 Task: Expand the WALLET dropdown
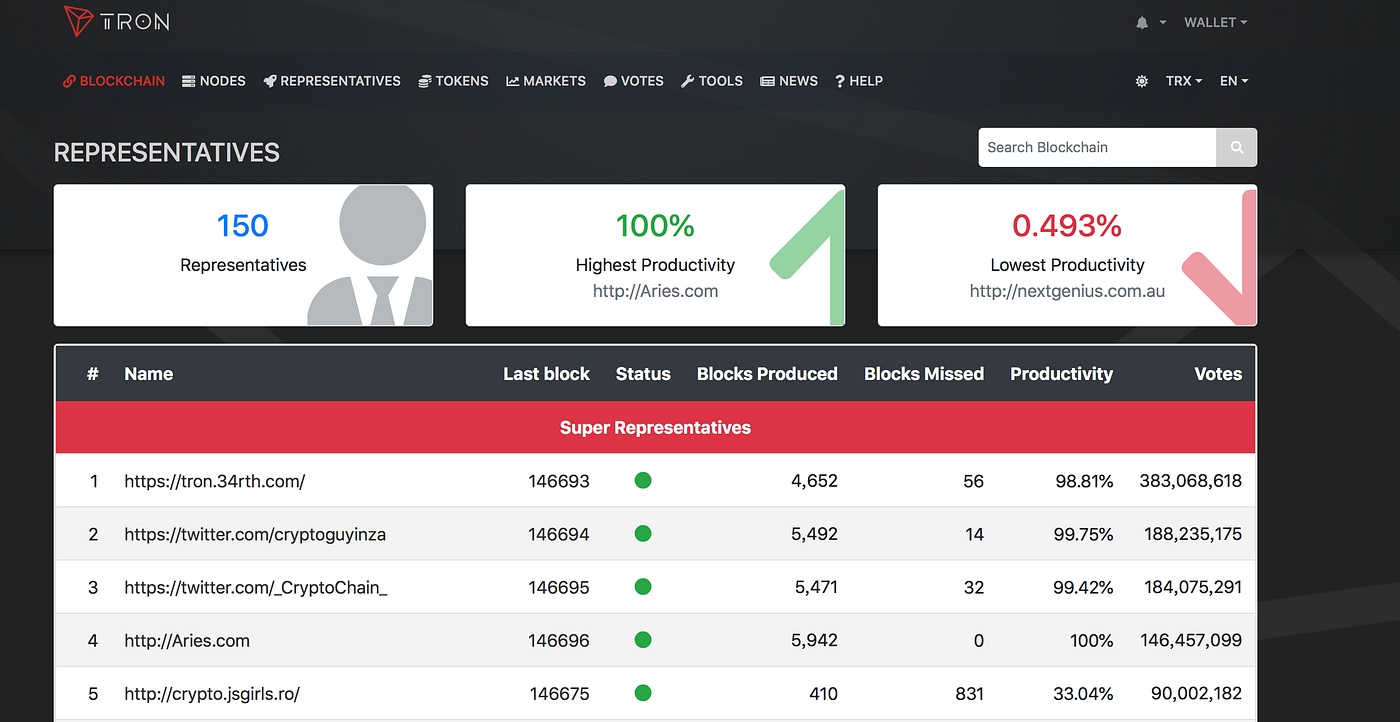coord(1215,22)
